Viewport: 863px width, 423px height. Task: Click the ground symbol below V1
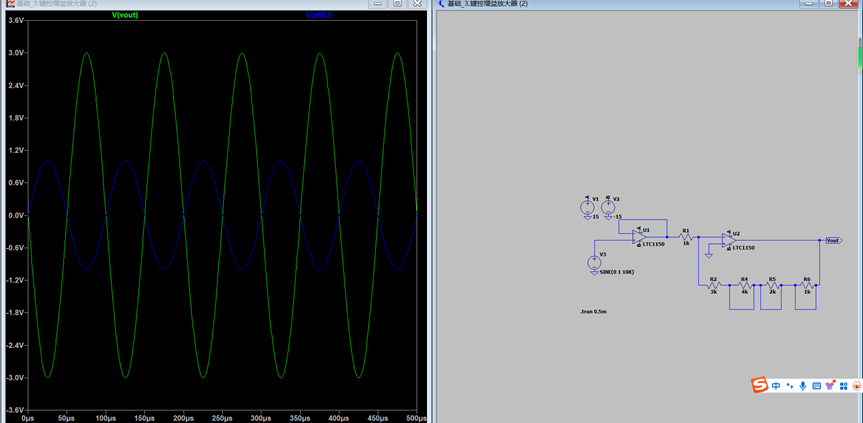tap(587, 218)
